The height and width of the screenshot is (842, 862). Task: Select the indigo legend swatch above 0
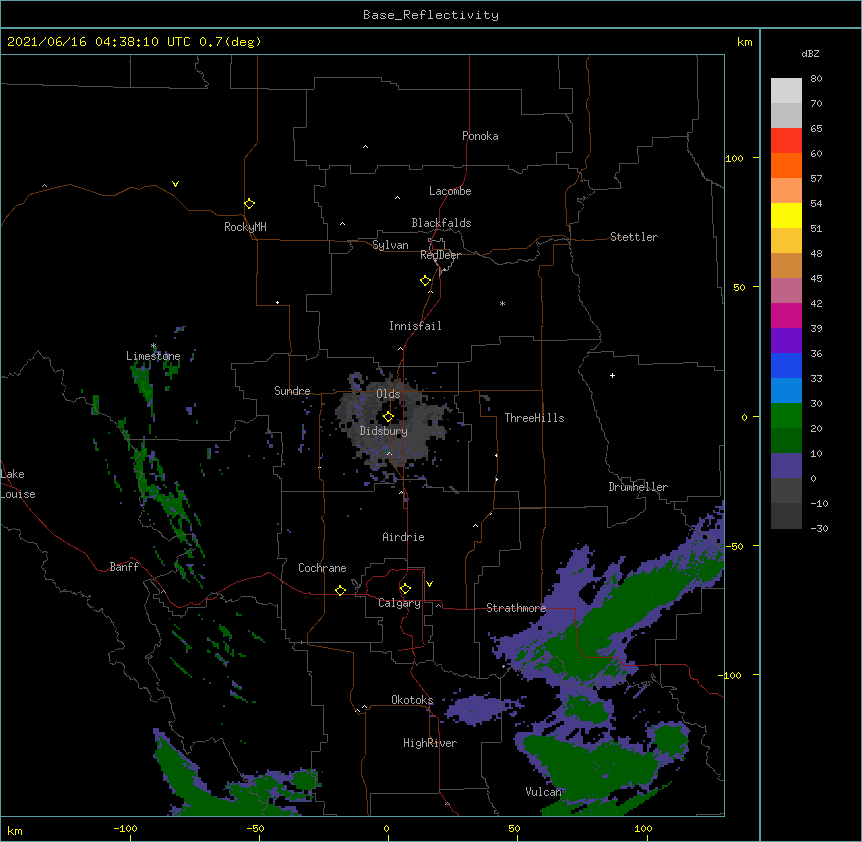[x=786, y=466]
